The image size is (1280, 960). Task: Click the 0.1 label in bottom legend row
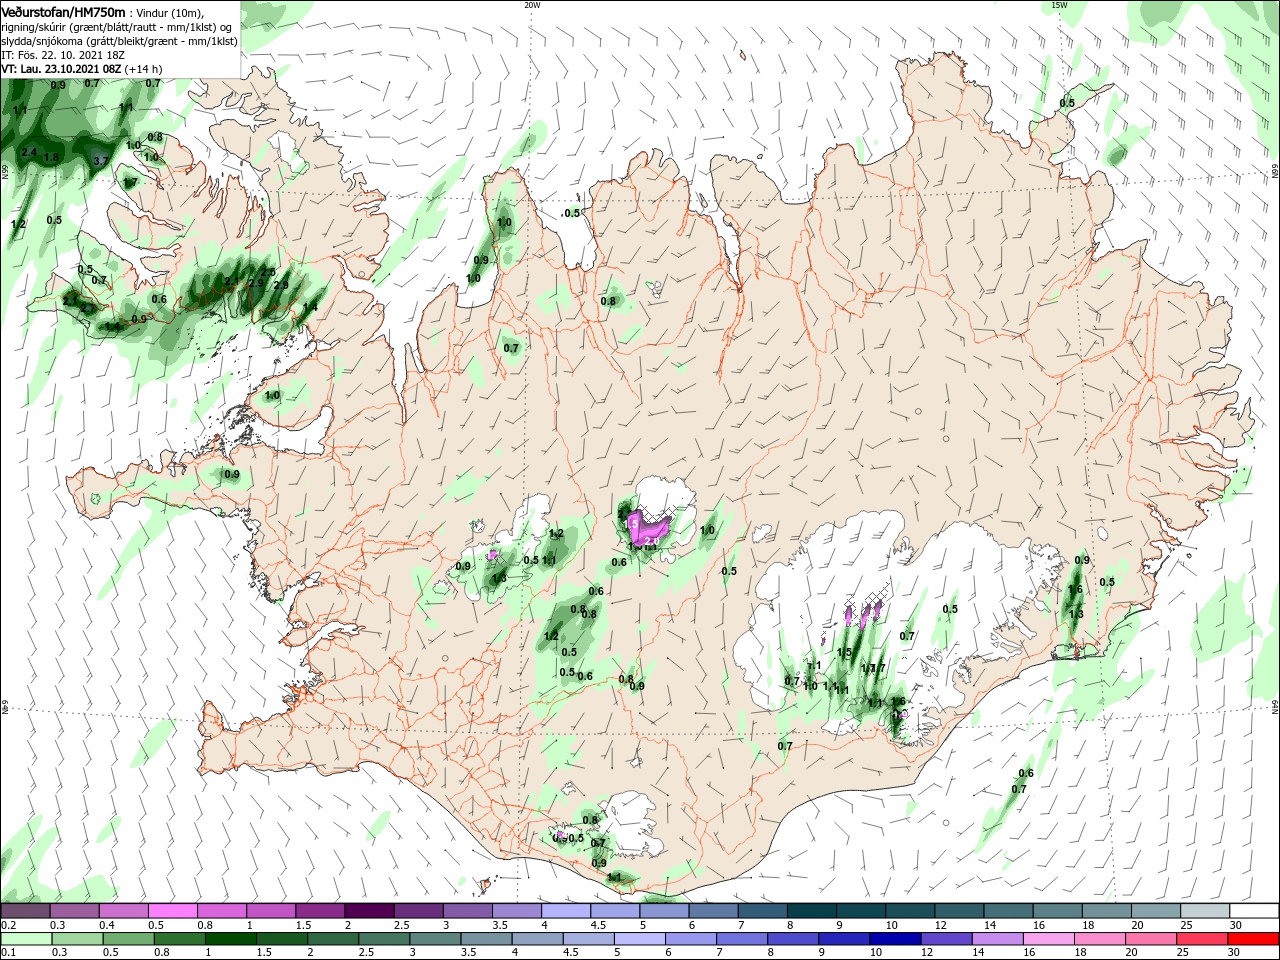click(8, 954)
